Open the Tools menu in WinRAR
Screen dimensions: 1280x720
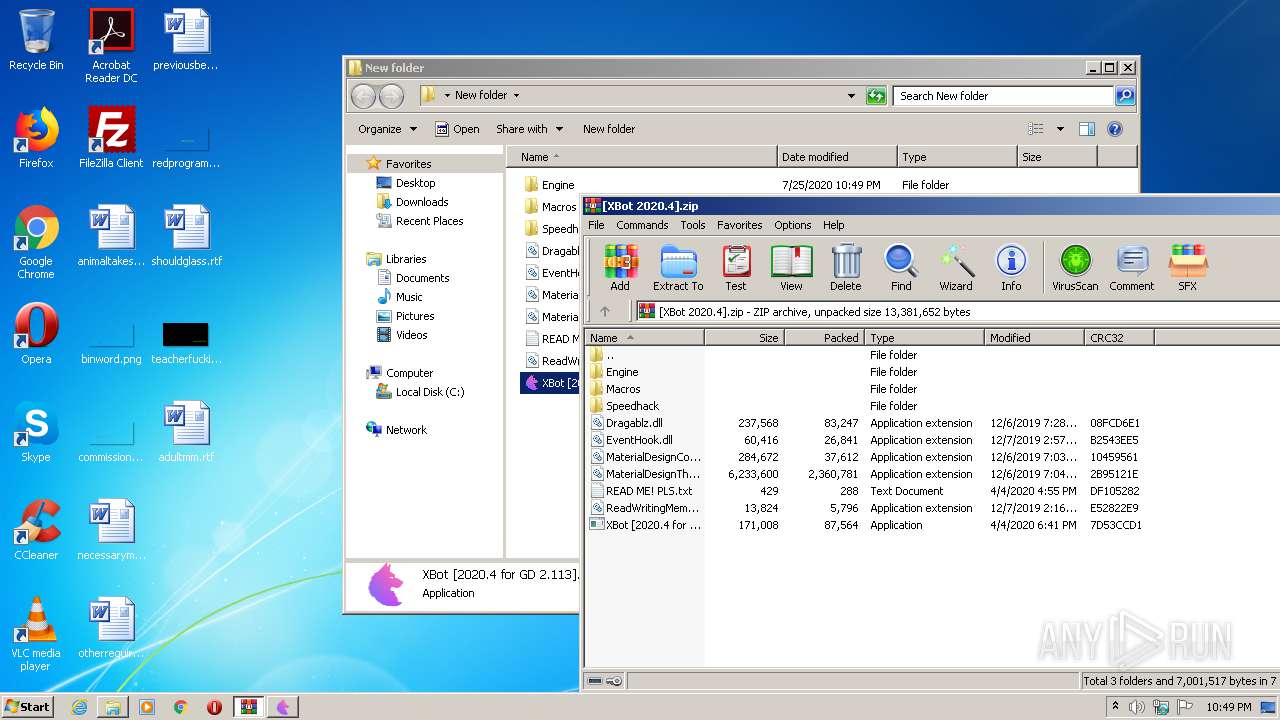click(x=693, y=225)
